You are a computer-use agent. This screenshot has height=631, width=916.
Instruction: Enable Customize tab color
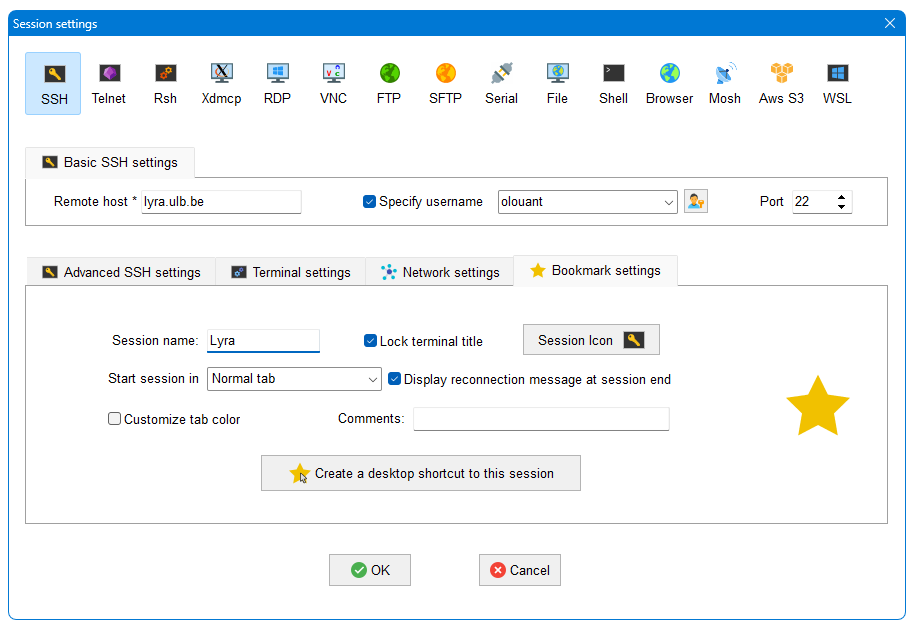click(115, 418)
